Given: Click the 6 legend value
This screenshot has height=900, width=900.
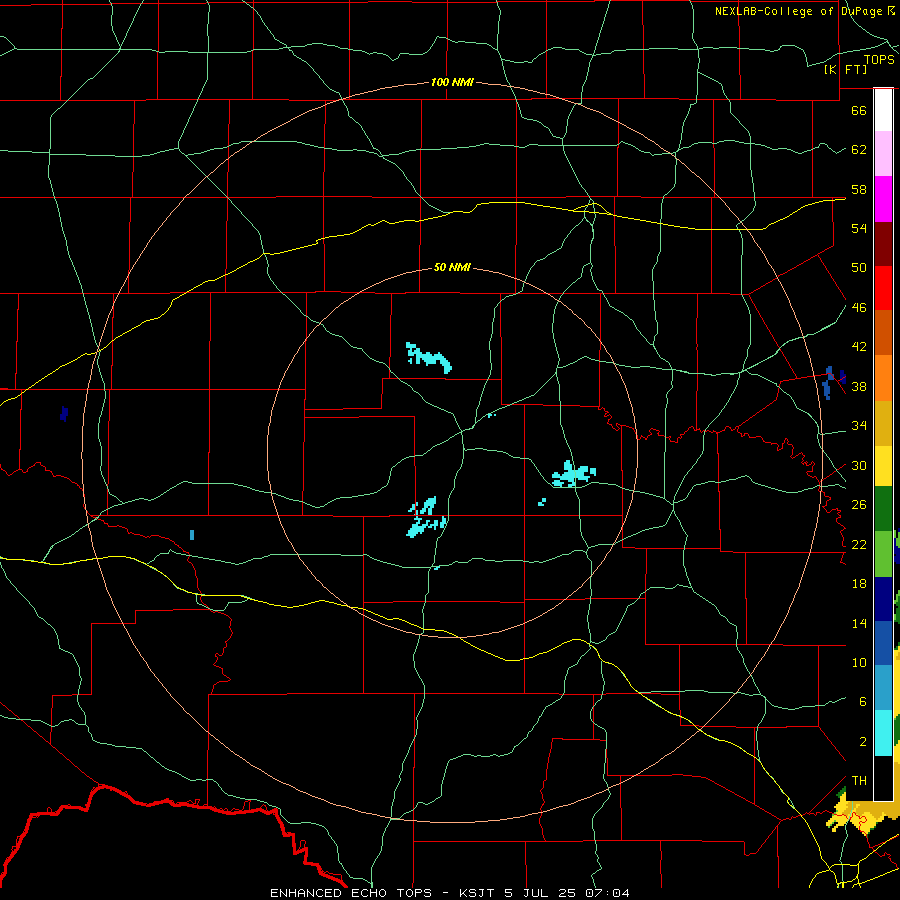Looking at the screenshot, I should click(862, 701).
